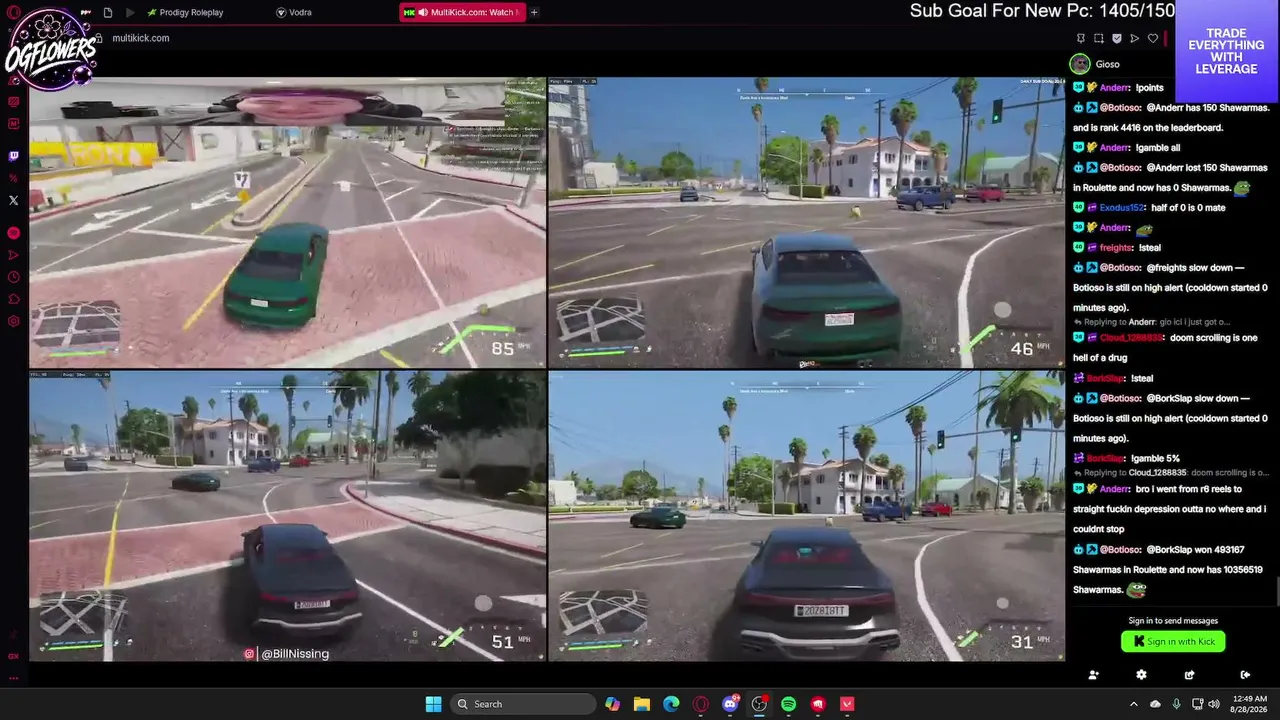Launch Copilot from the taskbar
Viewport: 1280px width, 720px height.
(612, 704)
